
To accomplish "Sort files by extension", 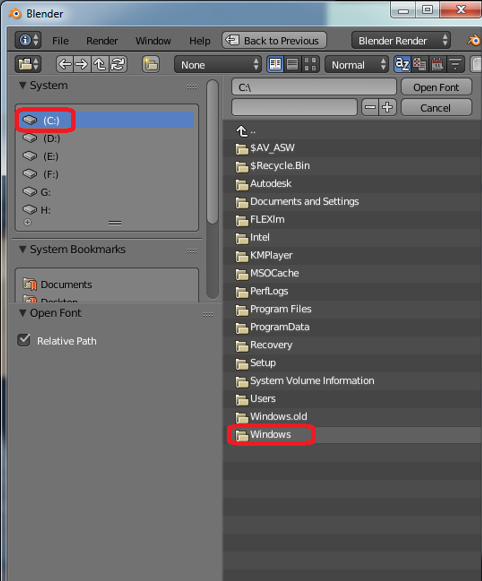I will point(420,64).
